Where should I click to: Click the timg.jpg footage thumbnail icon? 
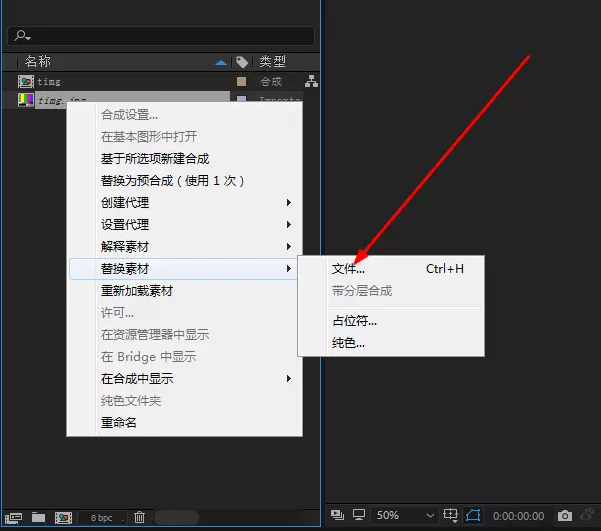pyautogui.click(x=26, y=100)
